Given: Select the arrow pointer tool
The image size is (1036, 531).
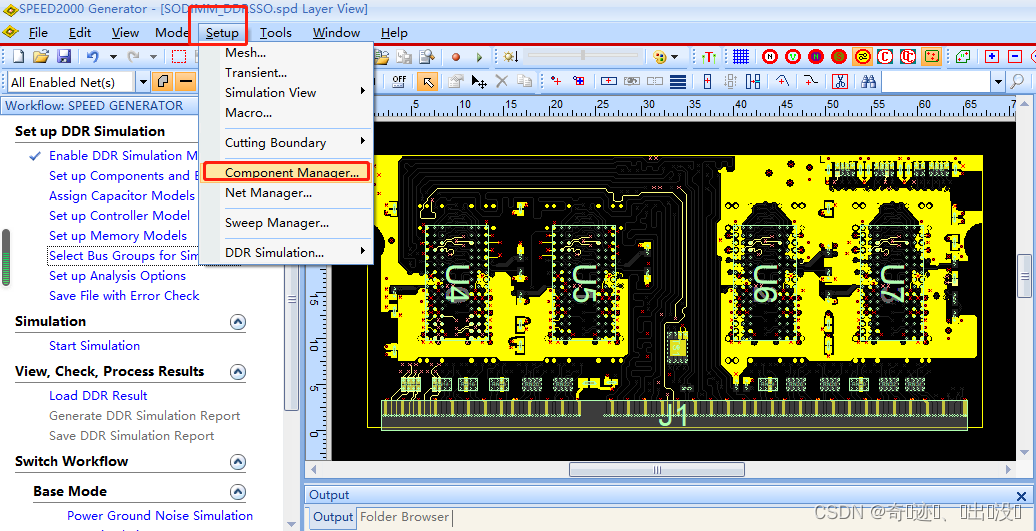Looking at the screenshot, I should [428, 82].
